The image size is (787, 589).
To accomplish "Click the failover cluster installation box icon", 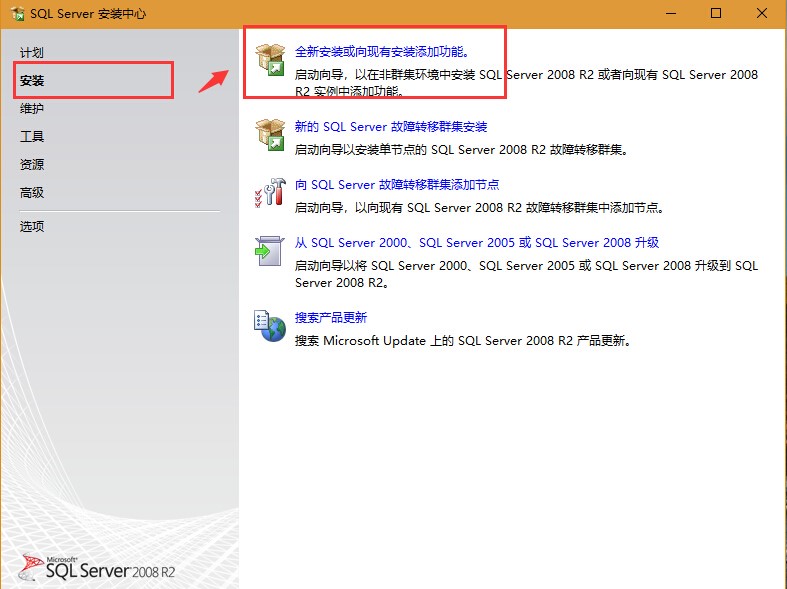I will pyautogui.click(x=270, y=135).
